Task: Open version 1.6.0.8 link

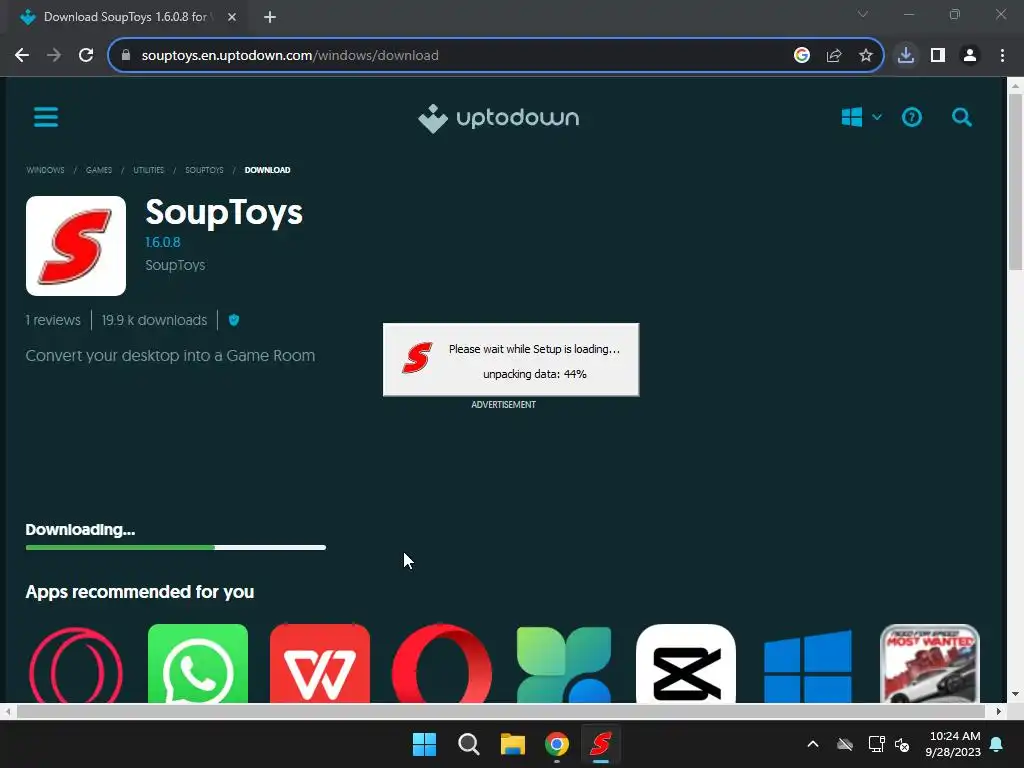Action: pos(163,242)
